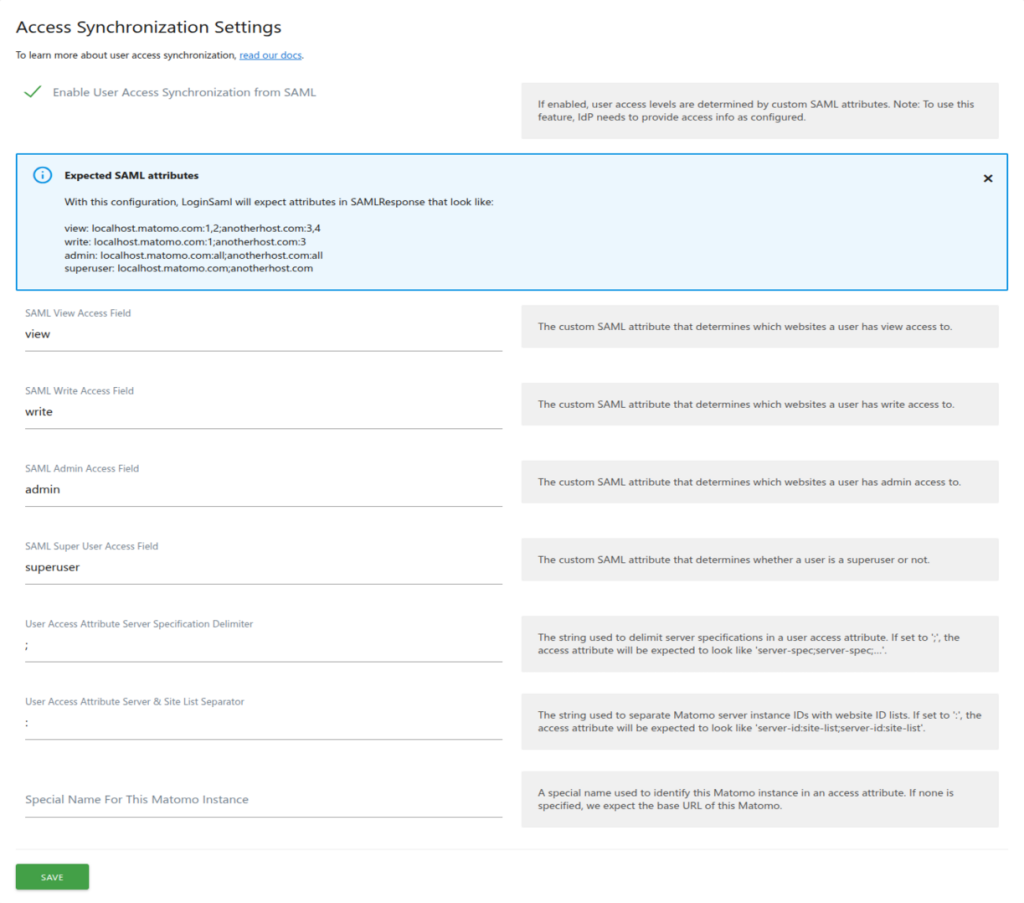Click the SAML Super User Access Field
This screenshot has width=1024, height=903.
[x=263, y=568]
